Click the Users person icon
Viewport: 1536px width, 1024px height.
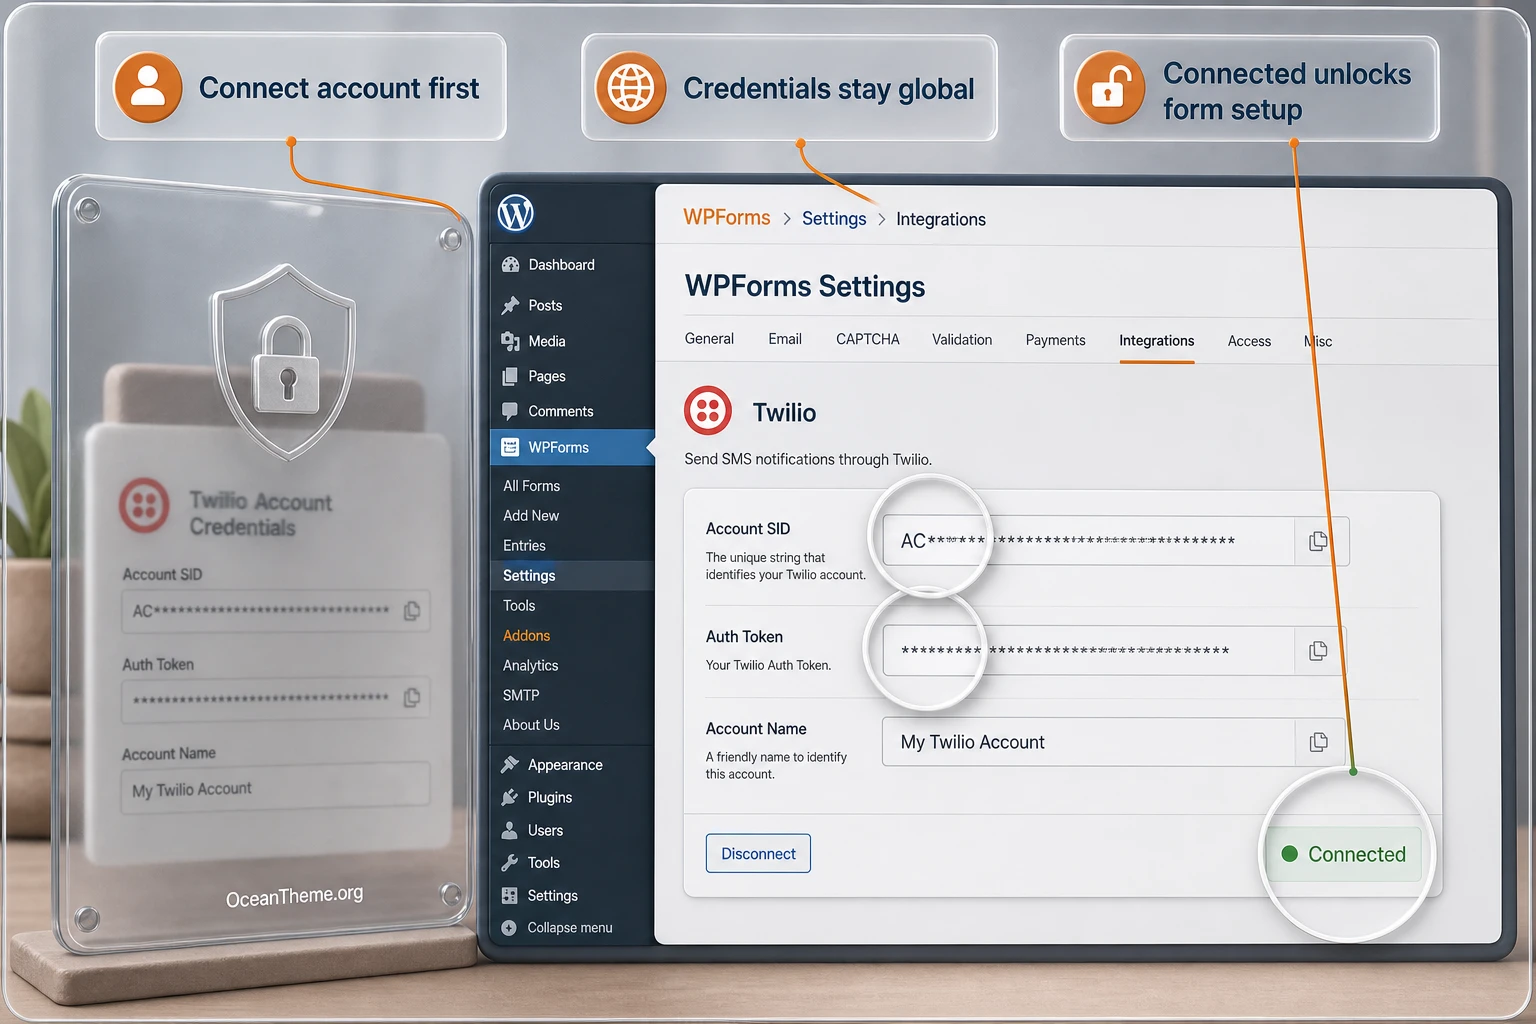click(x=510, y=830)
